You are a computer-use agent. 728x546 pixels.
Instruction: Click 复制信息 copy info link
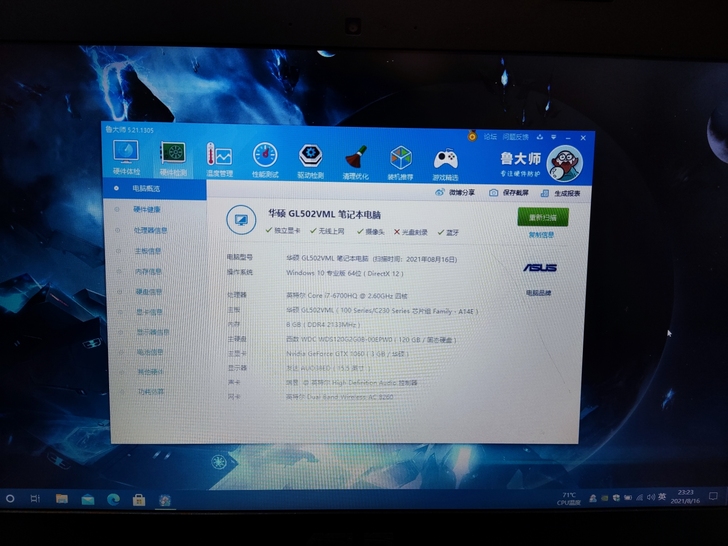pos(541,235)
